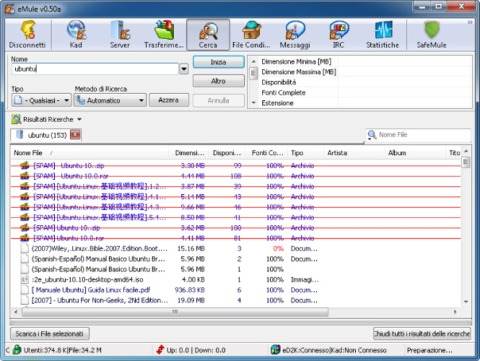
Task: Click the Preparazione... status text
Action: coord(429,350)
